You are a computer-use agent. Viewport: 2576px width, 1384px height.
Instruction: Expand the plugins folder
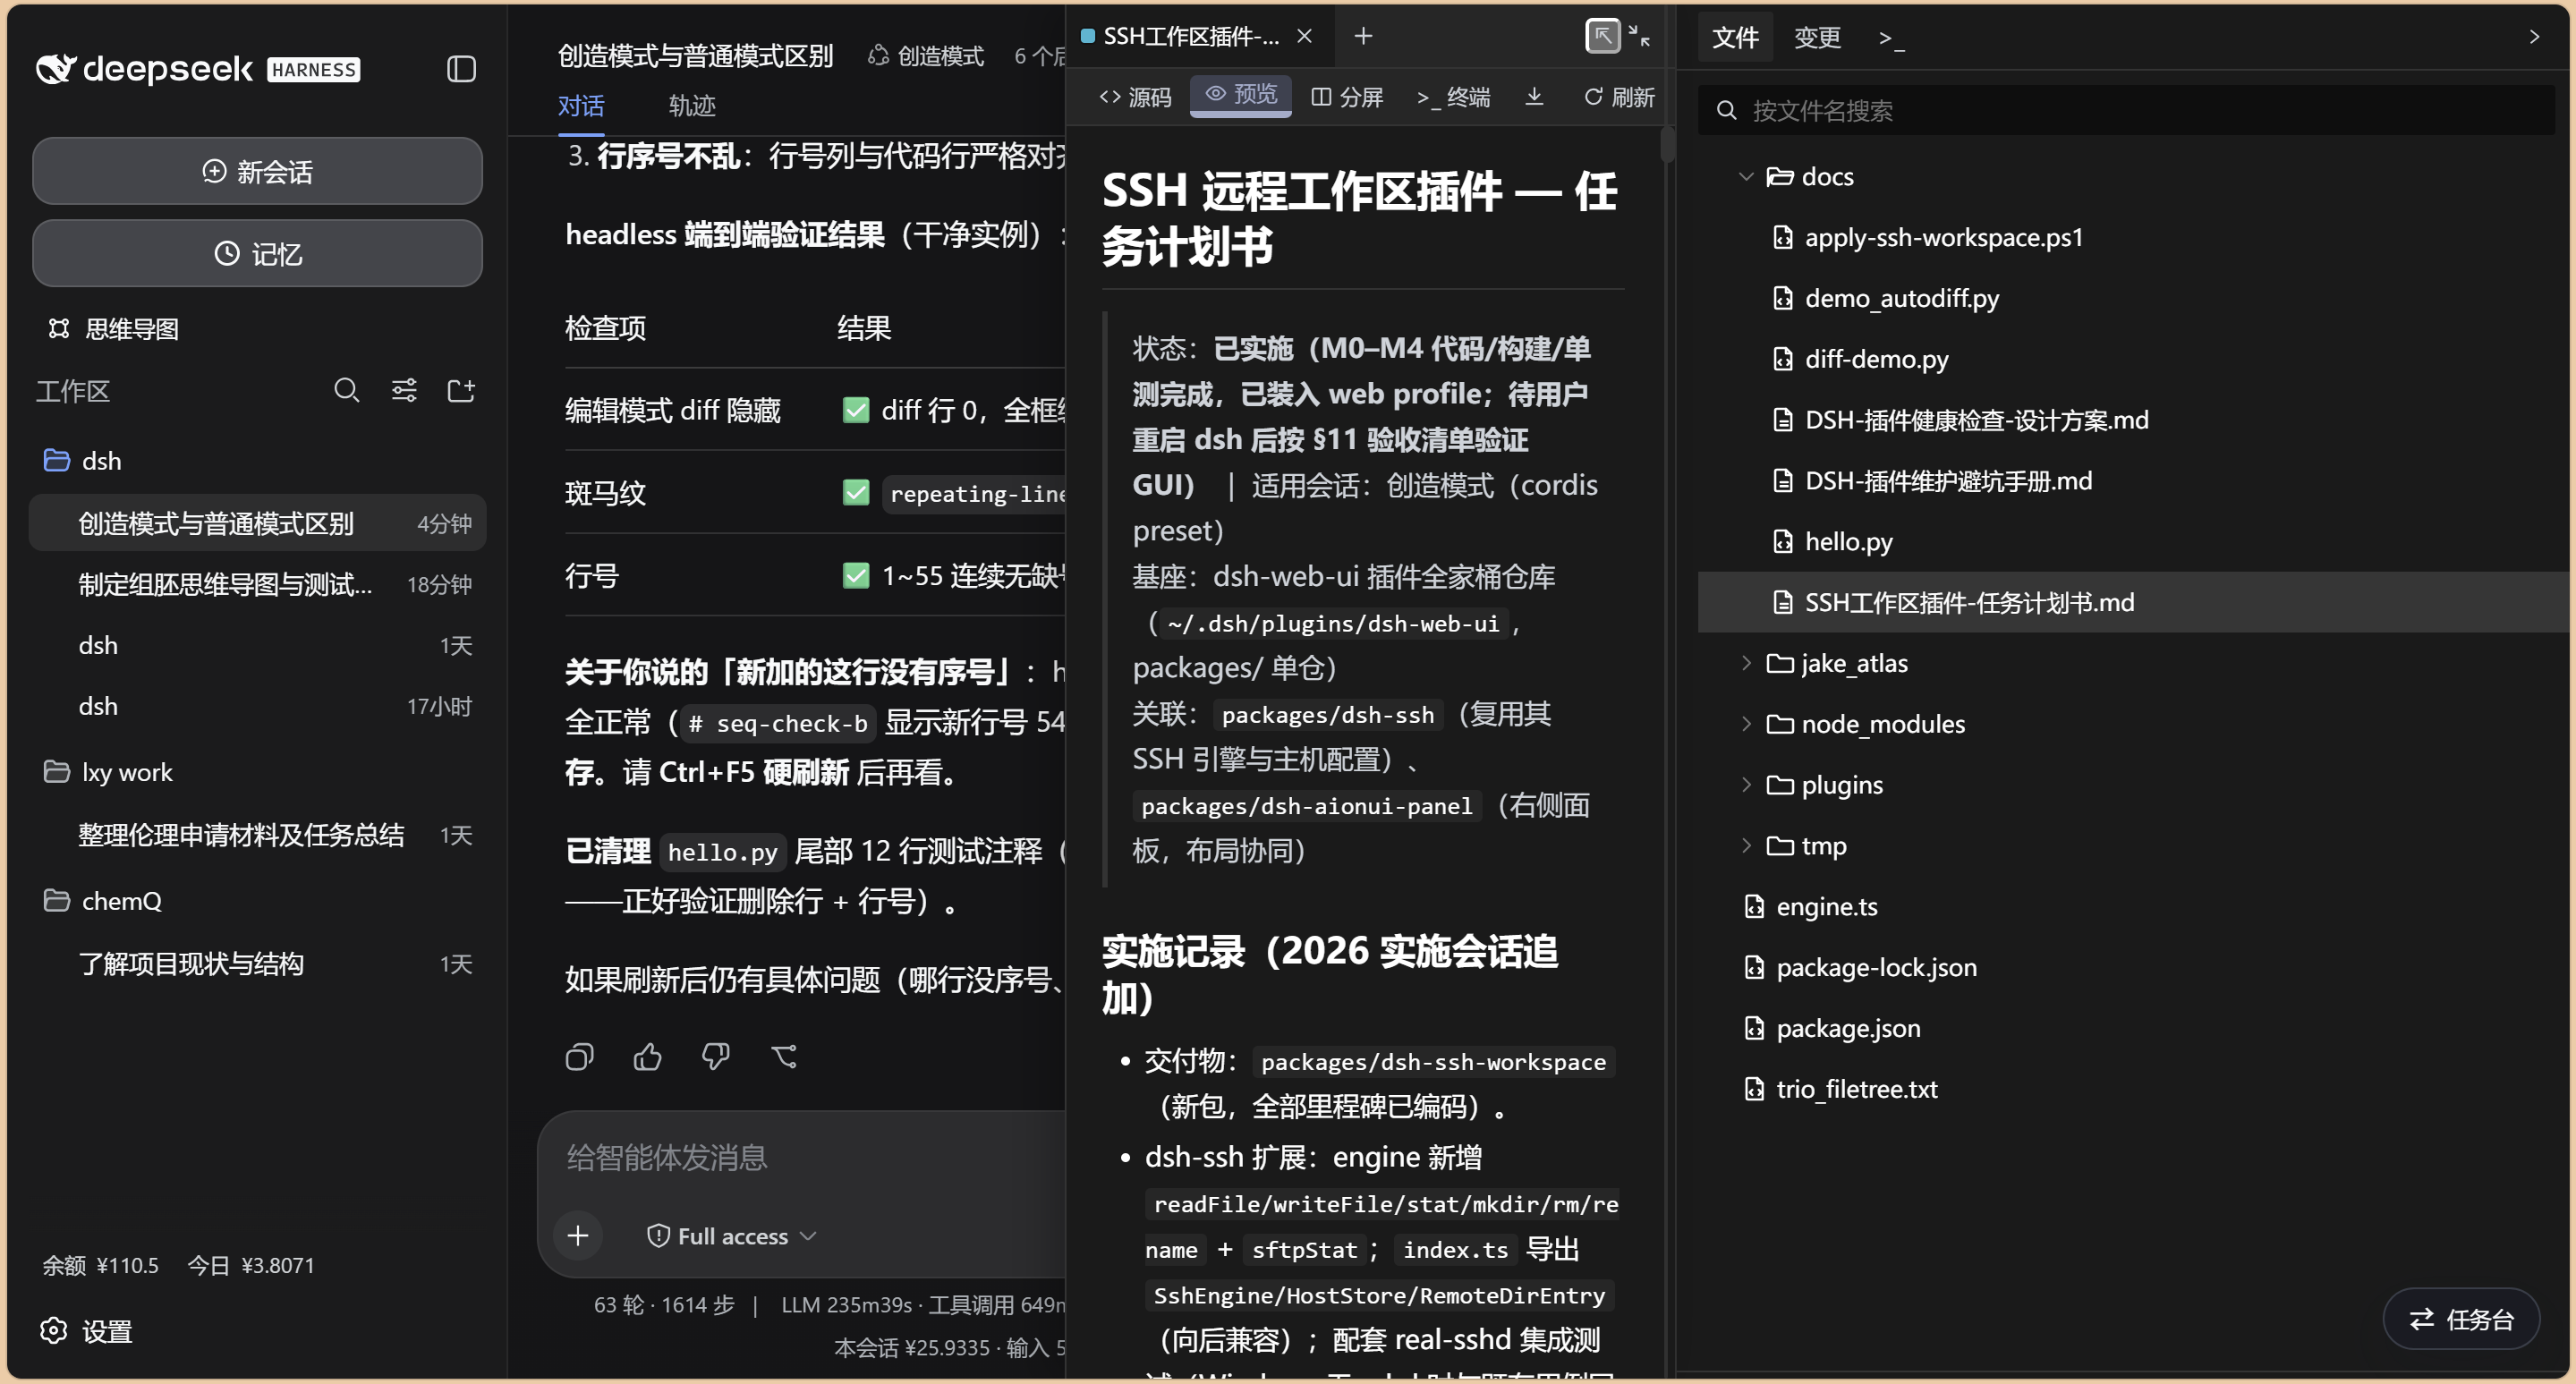pos(1746,785)
